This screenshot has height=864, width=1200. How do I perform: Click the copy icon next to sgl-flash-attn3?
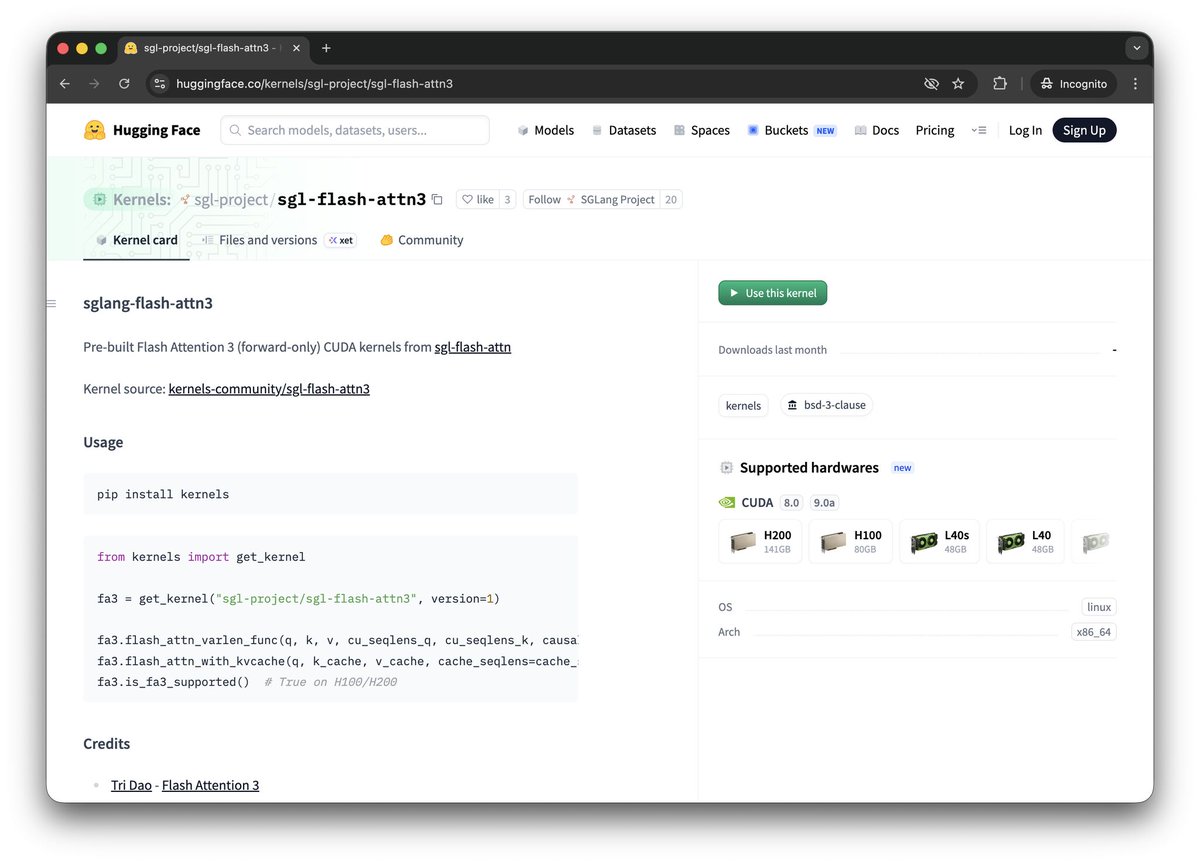point(437,199)
